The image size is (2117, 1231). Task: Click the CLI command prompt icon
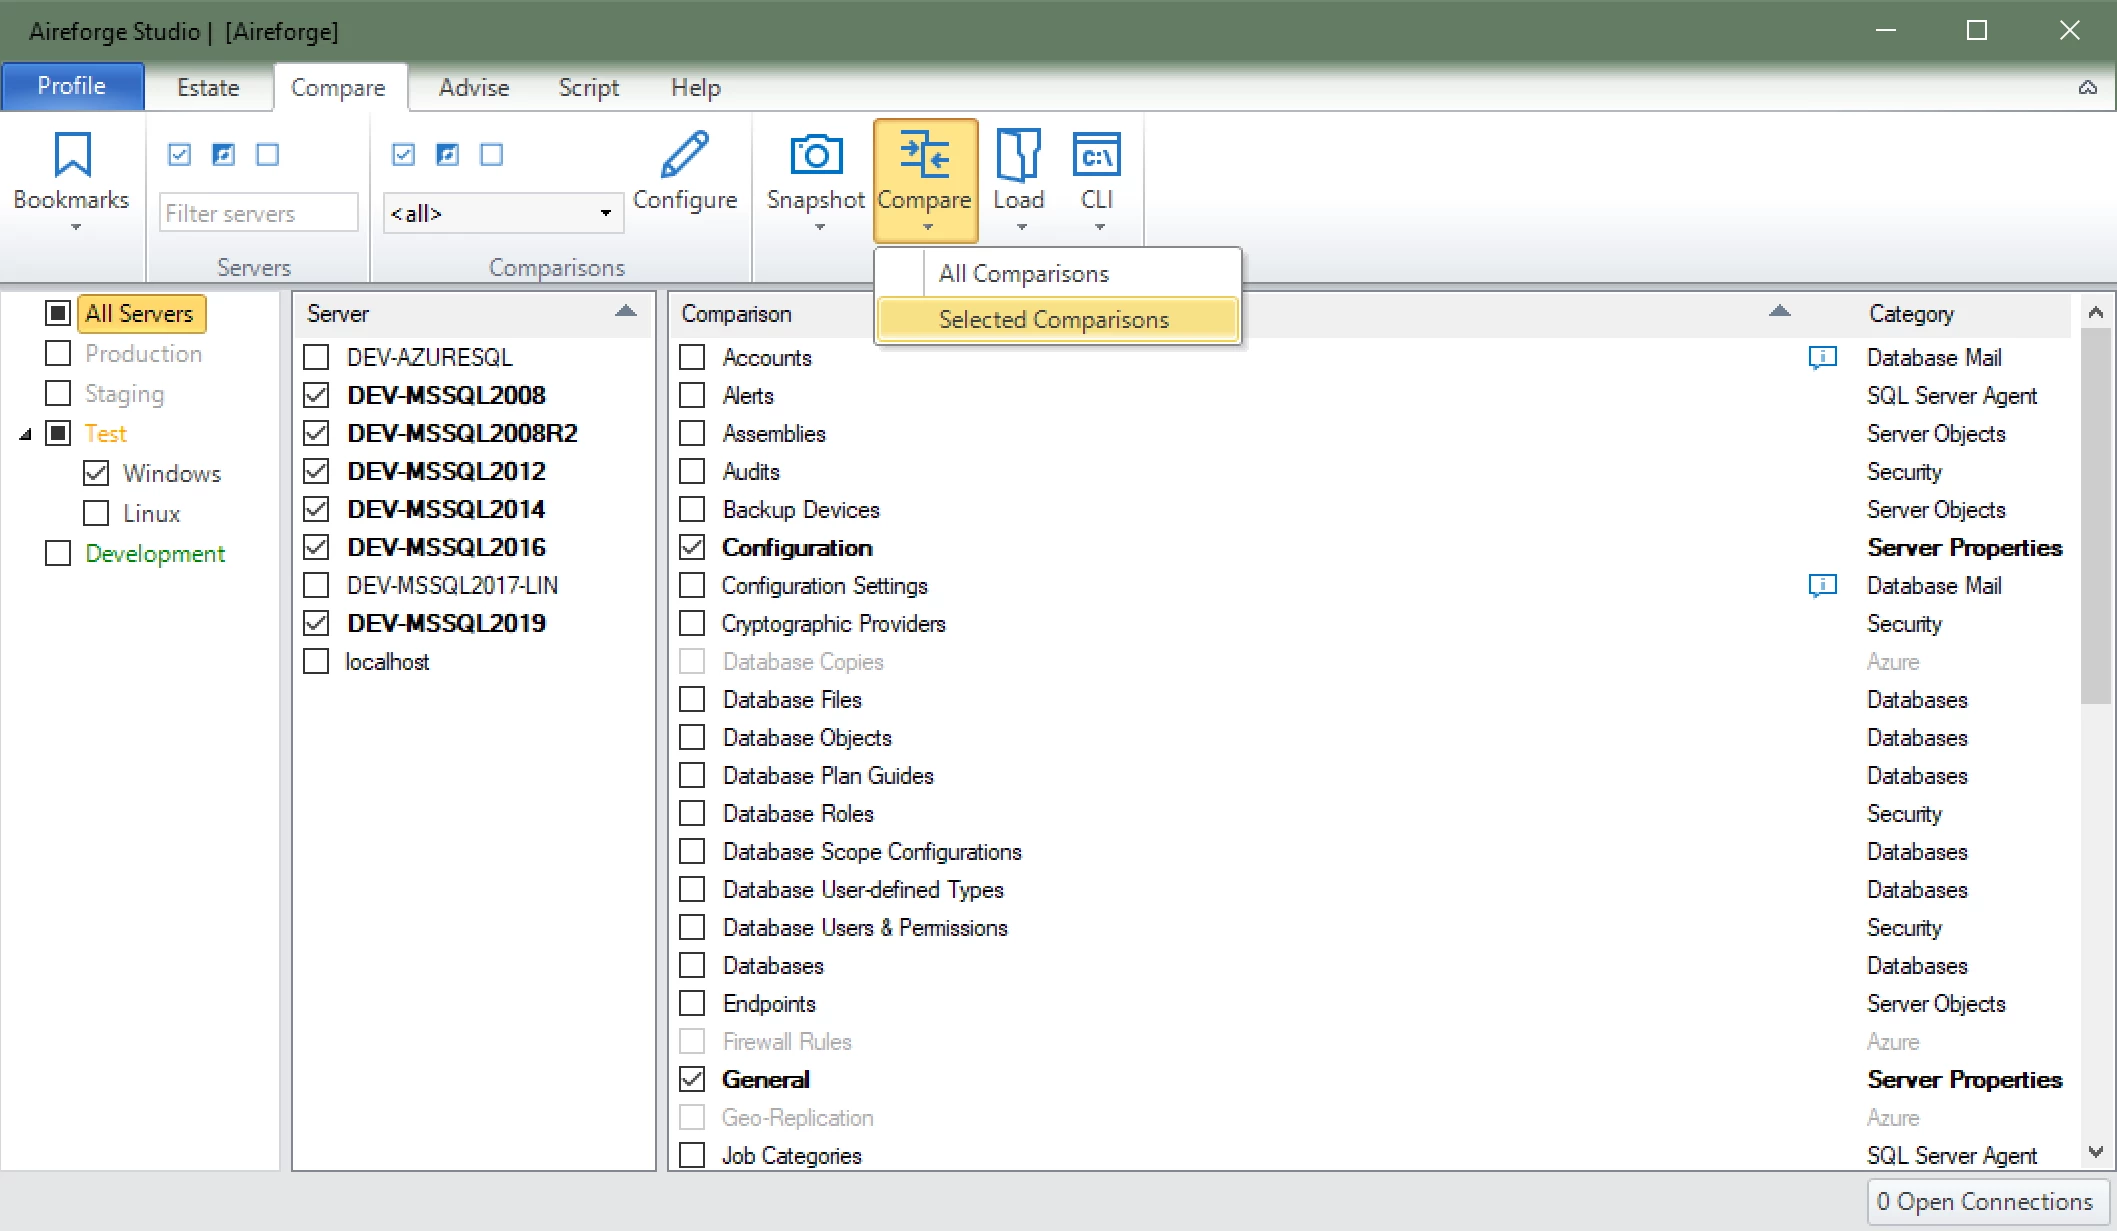point(1096,156)
